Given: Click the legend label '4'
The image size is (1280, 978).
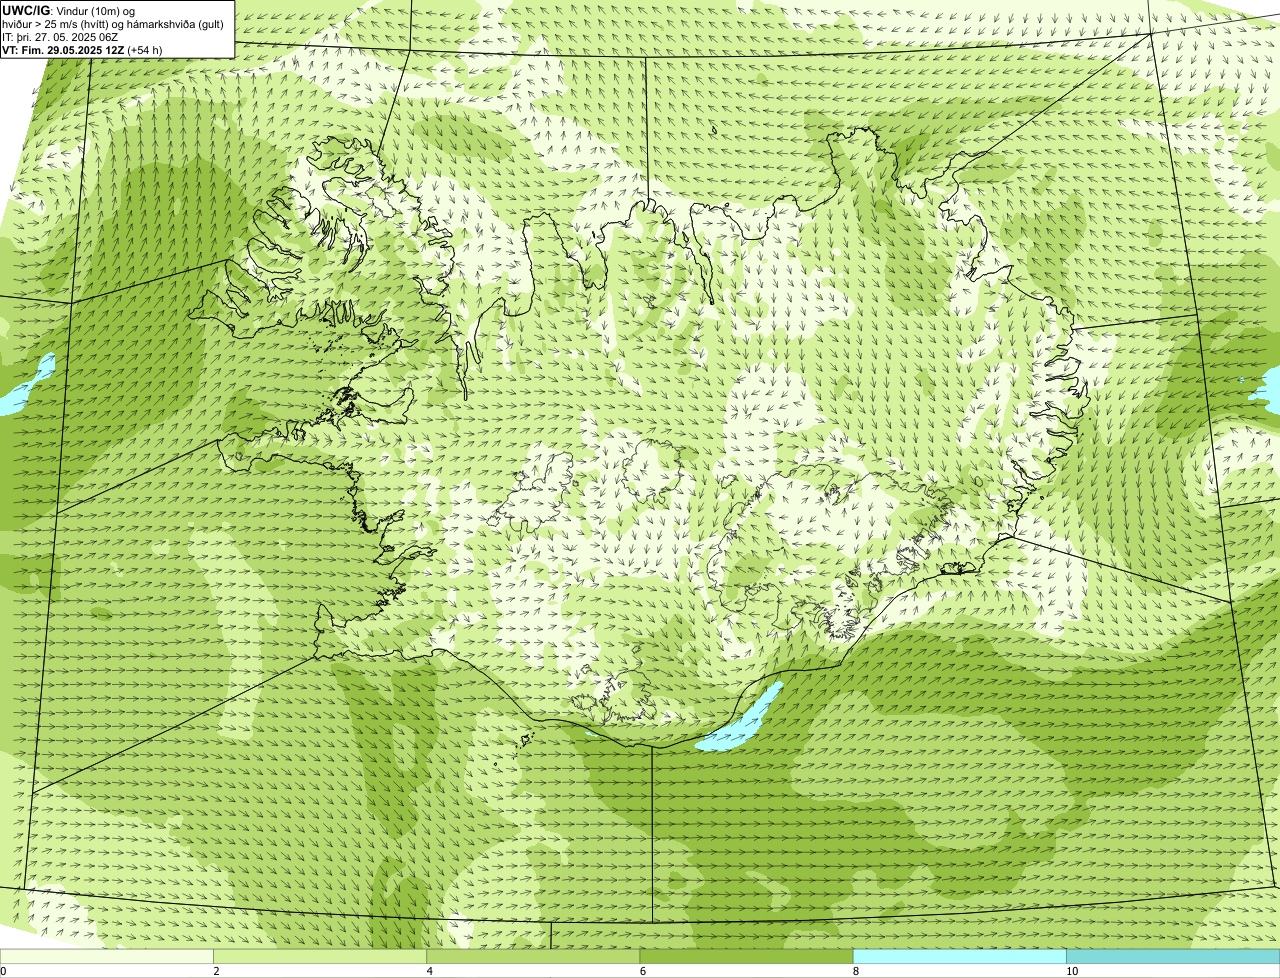Looking at the screenshot, I should coord(430,971).
